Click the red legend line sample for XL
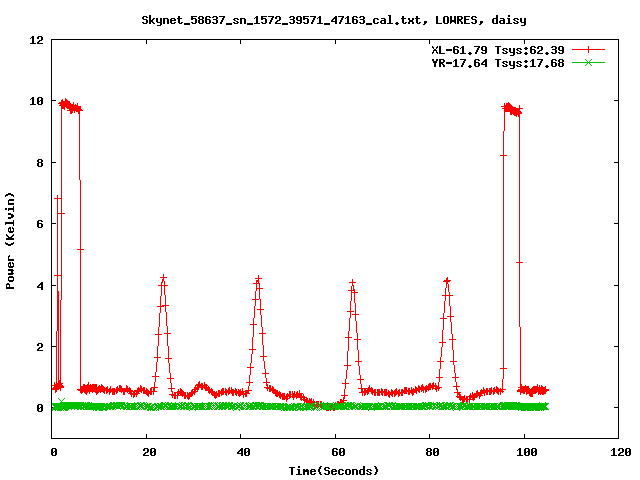Screen dimensions: 640x480 pyautogui.click(x=588, y=50)
